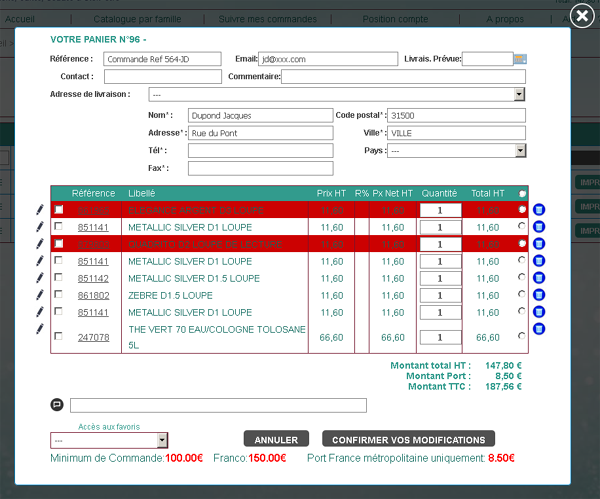Viewport: 600px width, 499px height.
Task: Remove THE VERT 70 EAU/COLOGNE item
Action: (x=539, y=329)
